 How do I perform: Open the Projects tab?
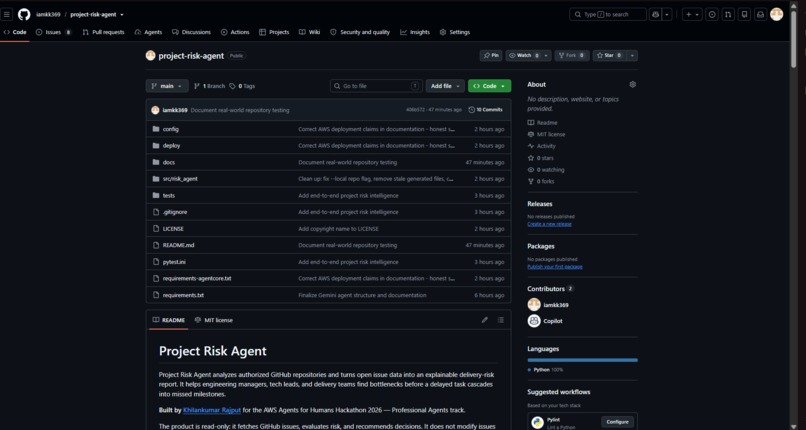tap(274, 32)
